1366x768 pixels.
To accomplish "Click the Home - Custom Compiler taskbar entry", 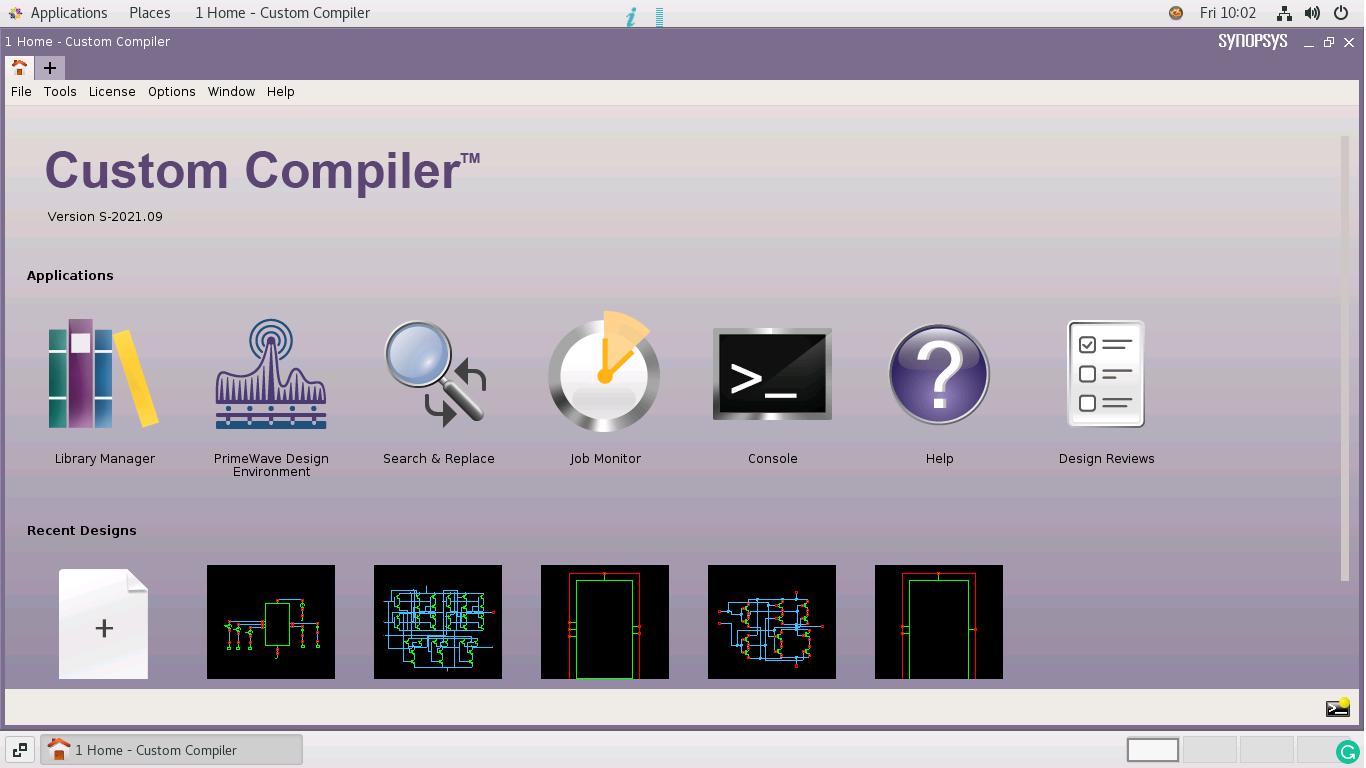I will (x=170, y=749).
